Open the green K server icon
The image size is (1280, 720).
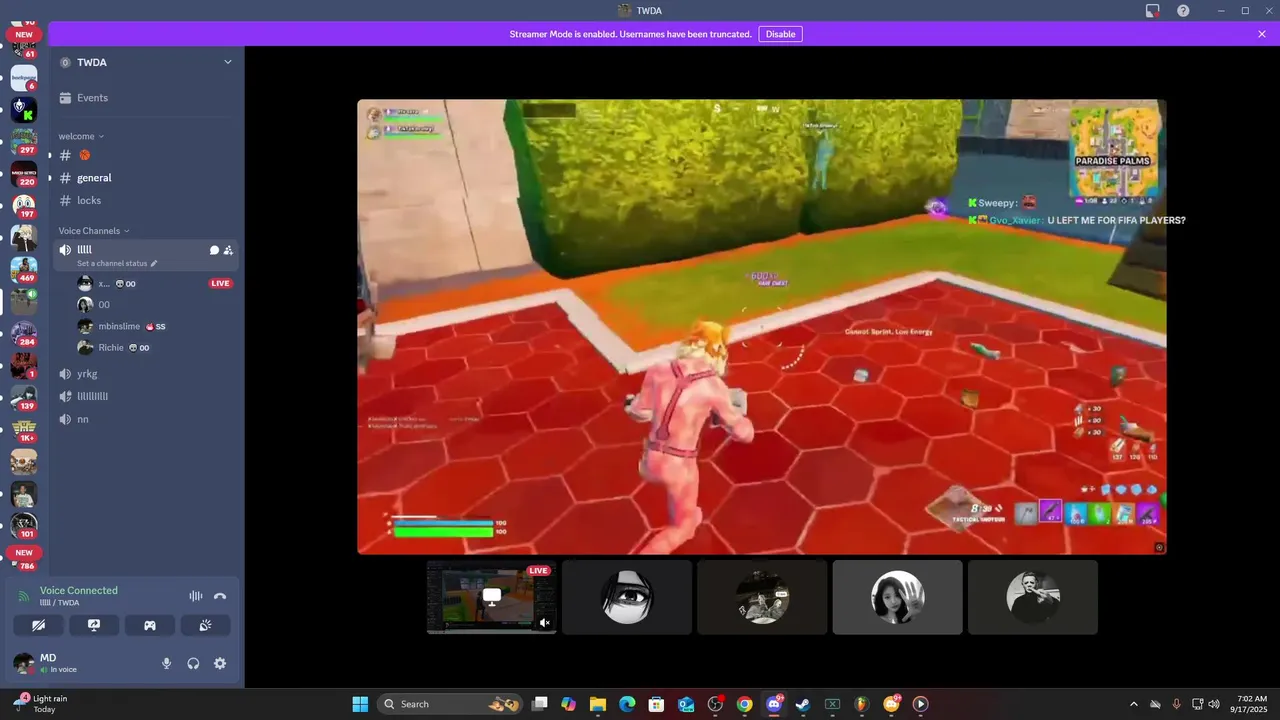point(24,109)
